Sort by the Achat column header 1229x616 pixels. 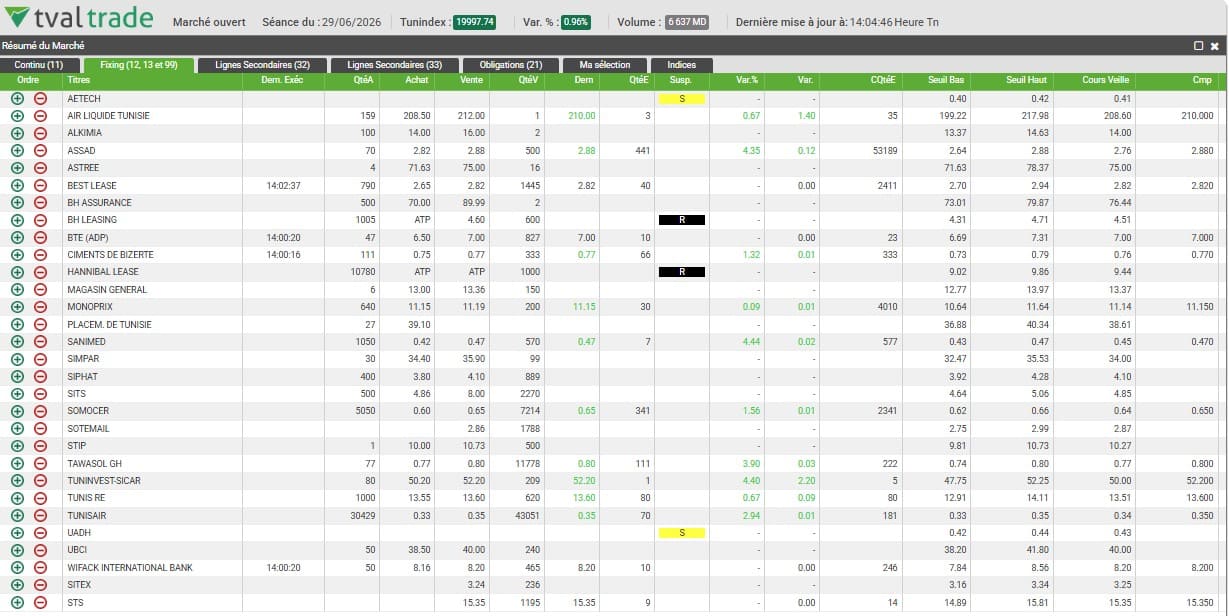(417, 80)
